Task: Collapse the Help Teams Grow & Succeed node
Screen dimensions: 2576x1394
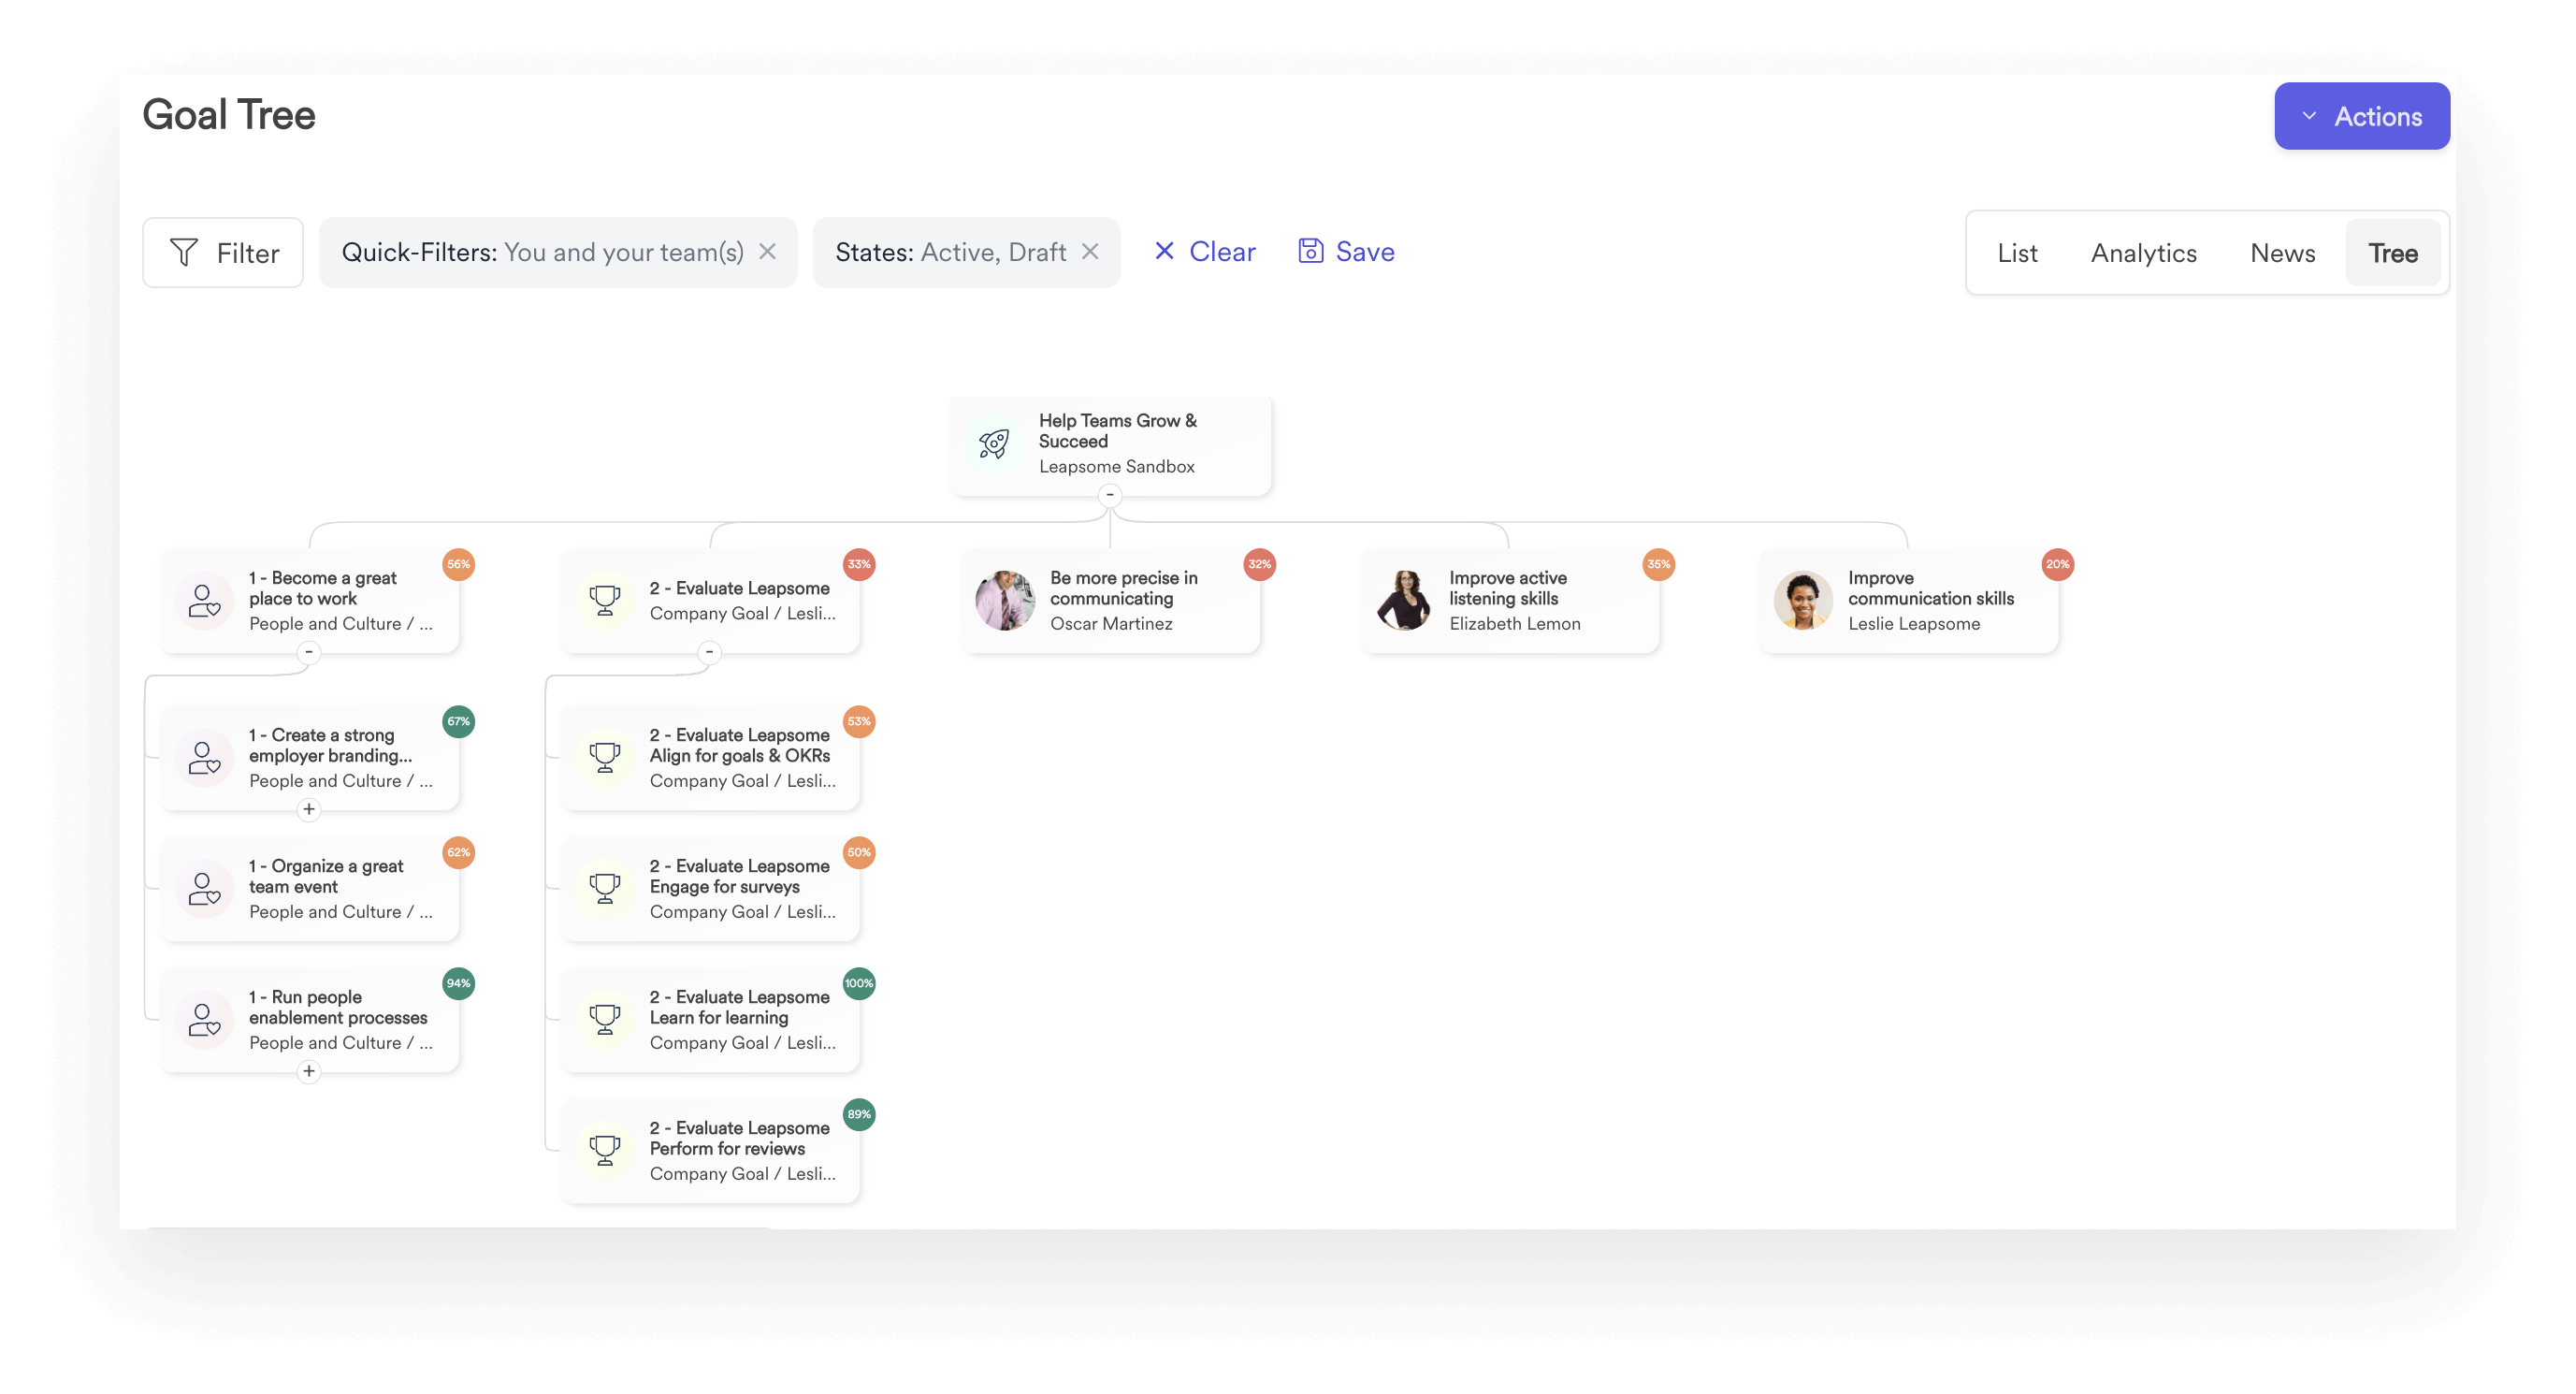Action: pos(1109,495)
